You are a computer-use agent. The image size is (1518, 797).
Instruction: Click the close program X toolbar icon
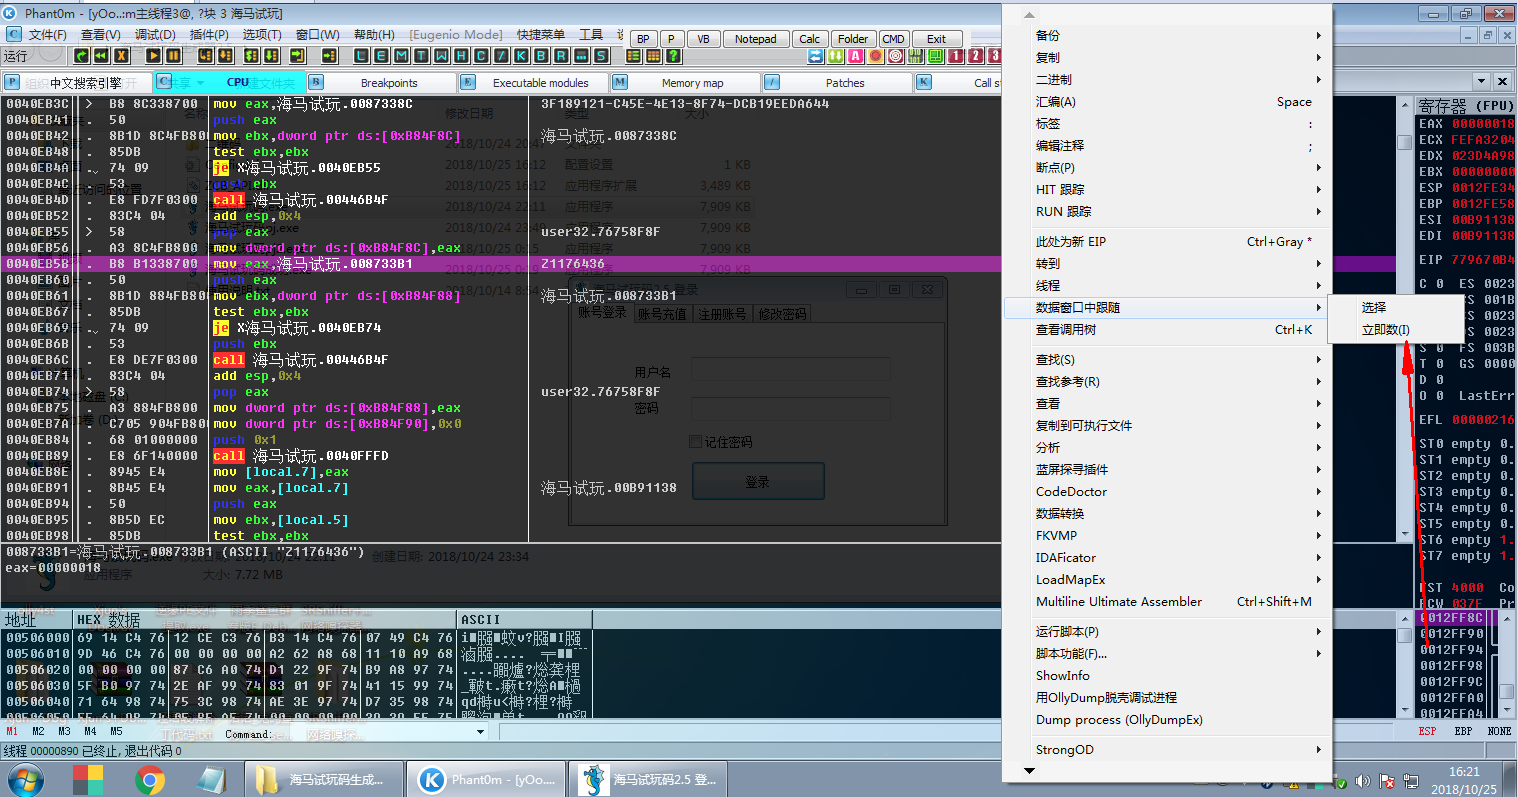[121, 56]
